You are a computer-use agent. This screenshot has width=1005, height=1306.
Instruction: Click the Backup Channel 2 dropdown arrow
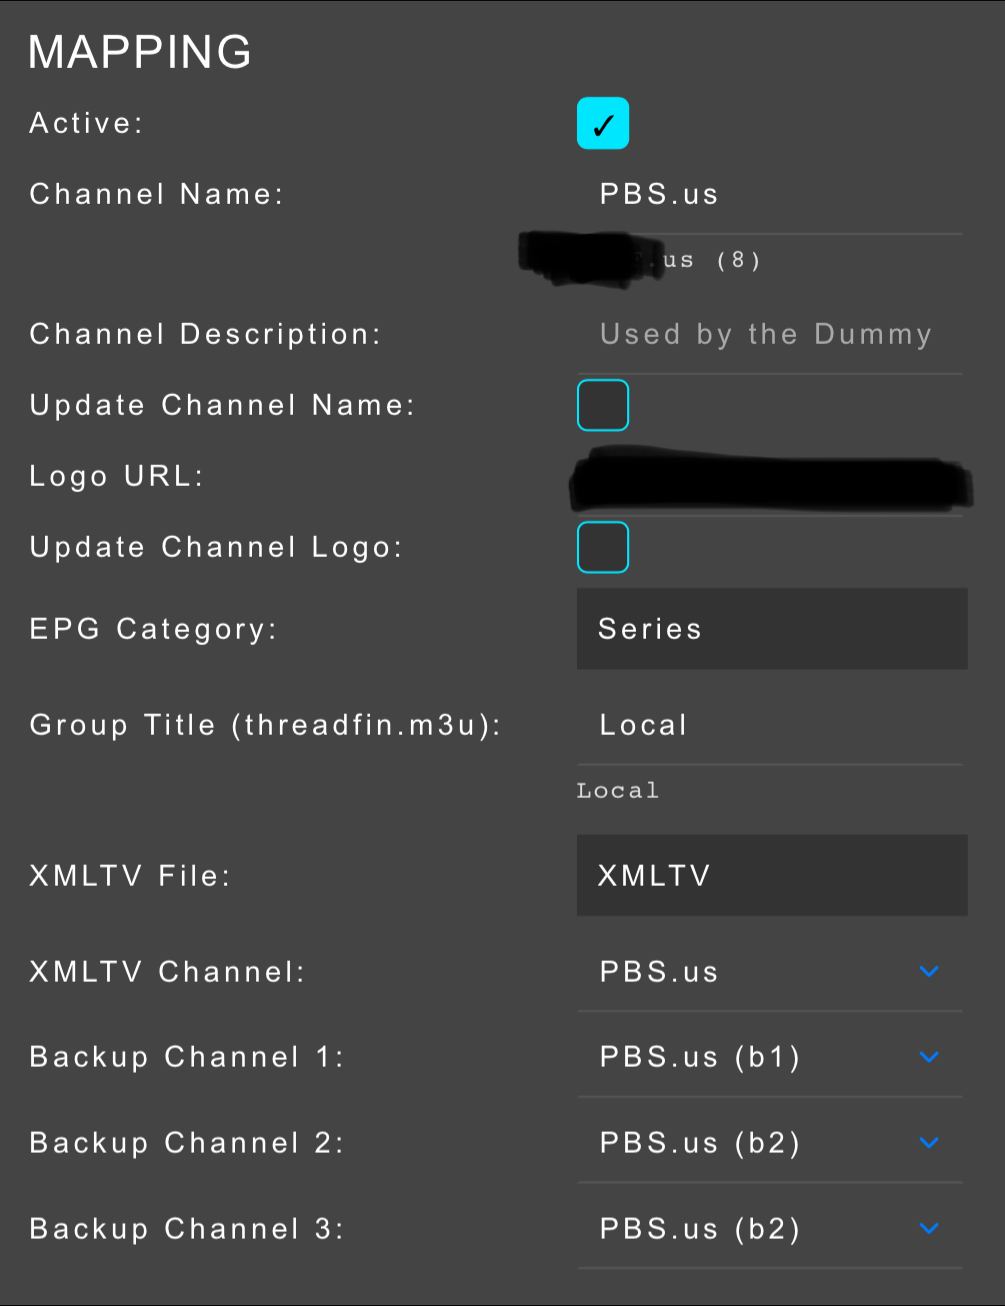pos(929,1143)
